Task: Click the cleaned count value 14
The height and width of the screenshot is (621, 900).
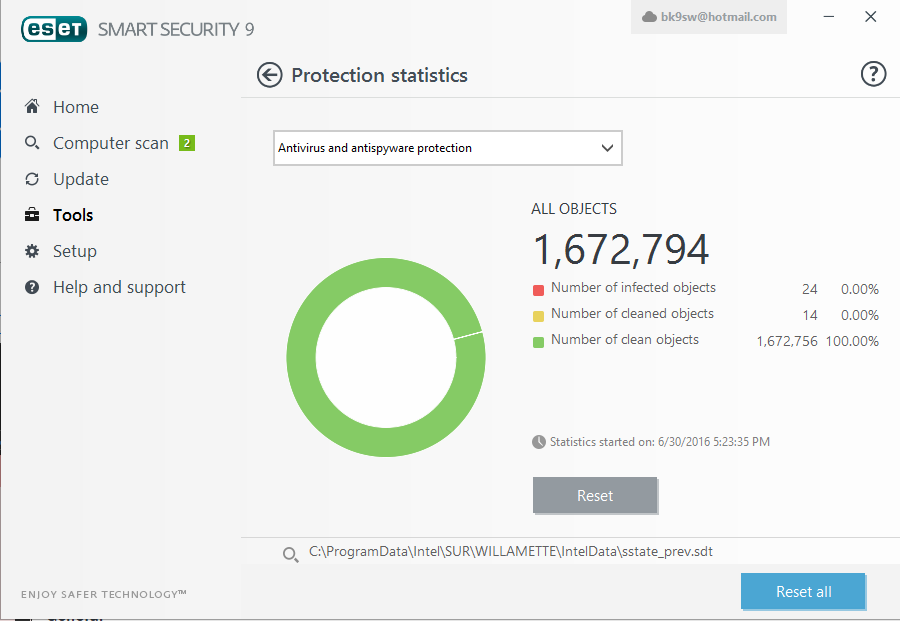Action: [810, 315]
